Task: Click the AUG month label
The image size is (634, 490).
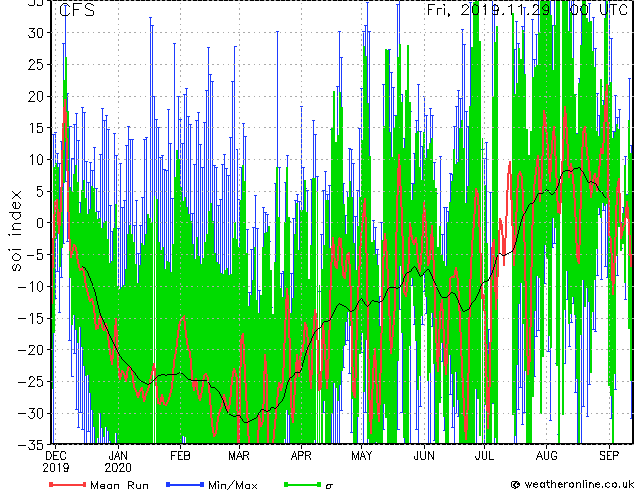Action: tap(546, 456)
